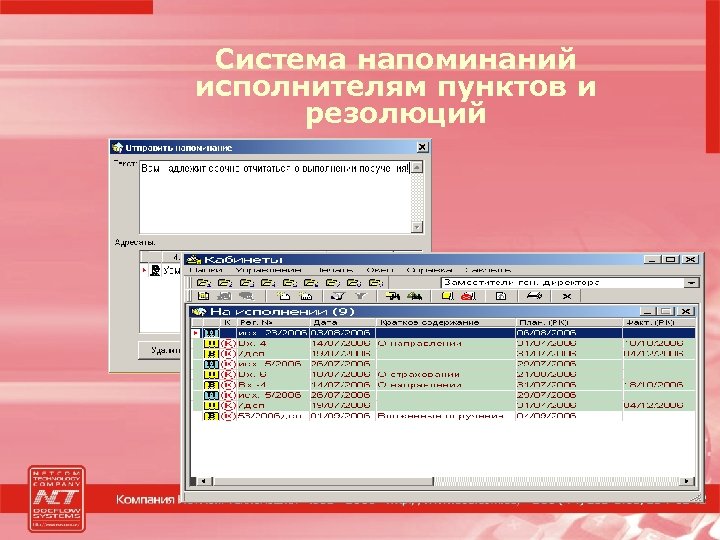Screen dimensions: 720x540
Task: Click the active filter funnel icon
Action: 338,297
